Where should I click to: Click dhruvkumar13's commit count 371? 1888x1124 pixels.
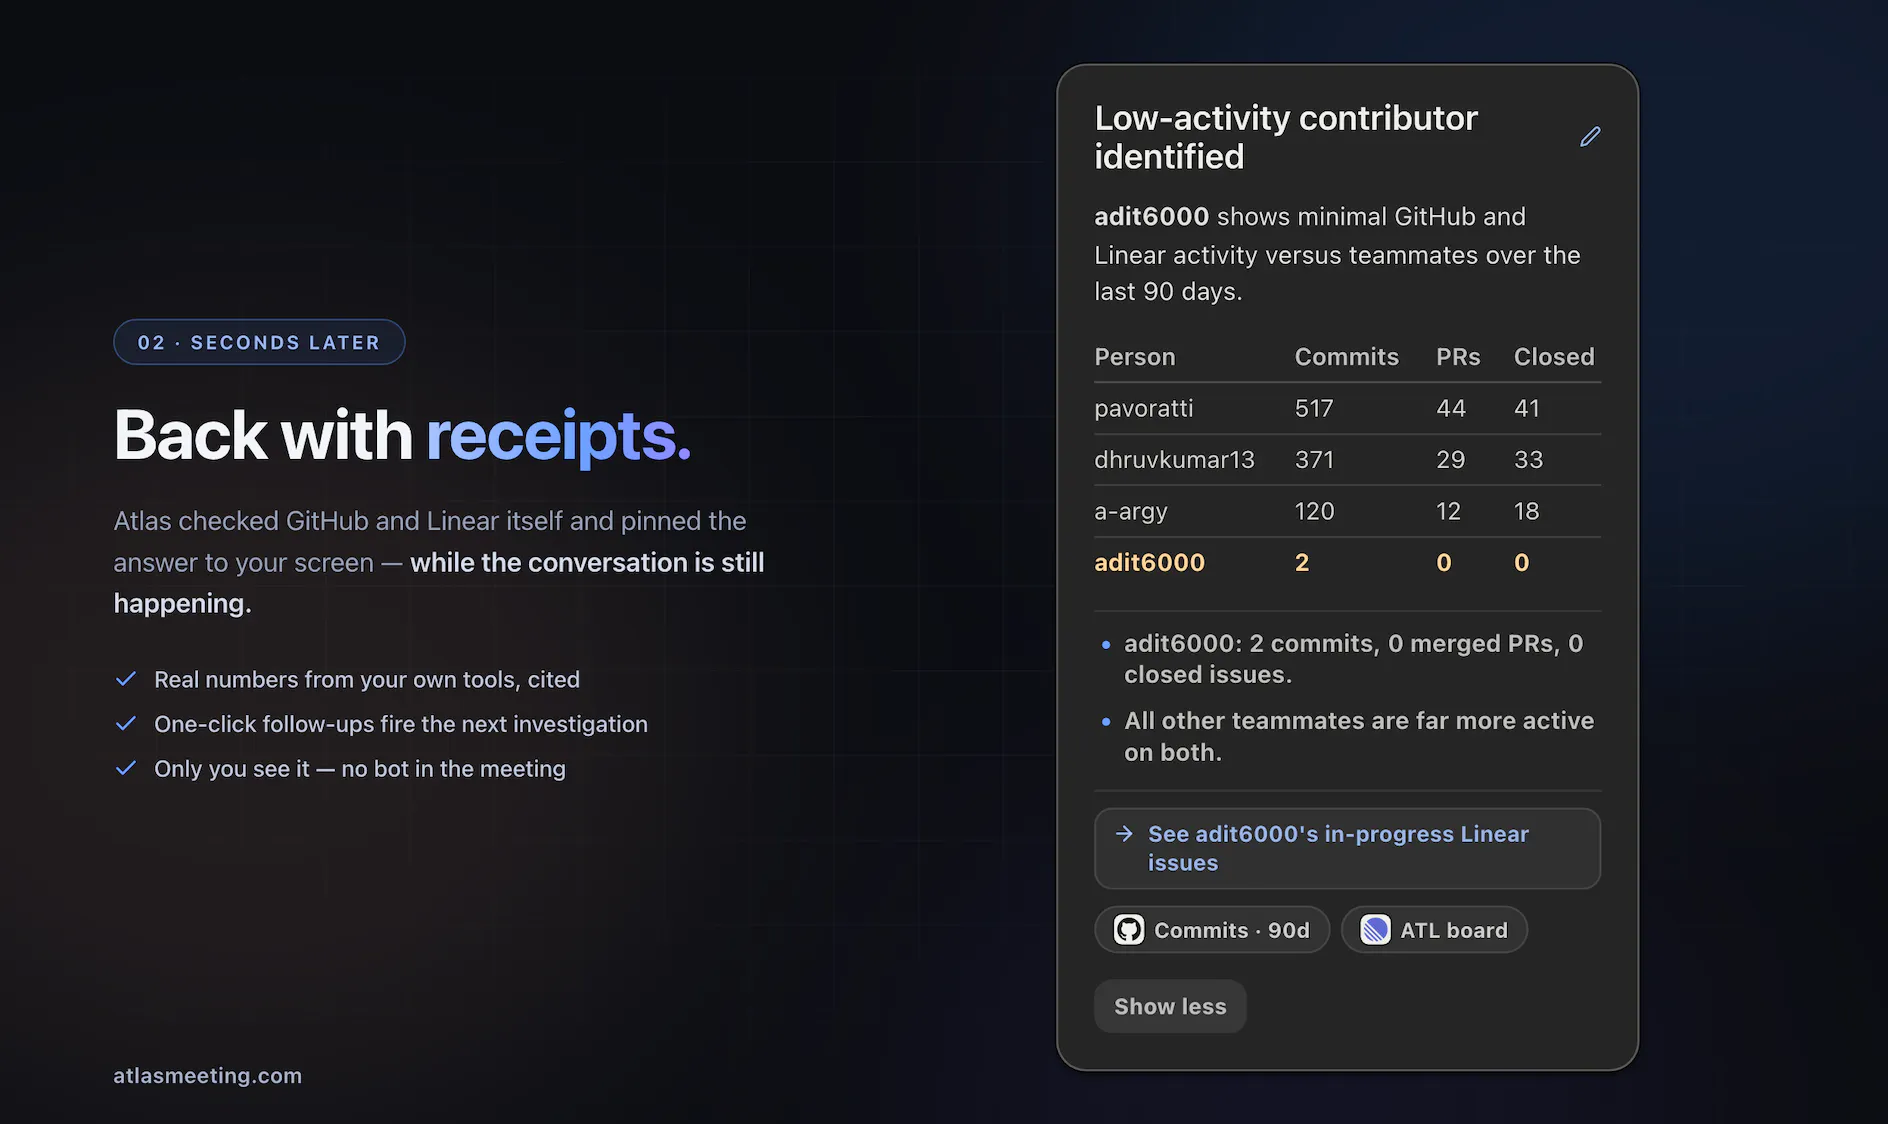[1314, 460]
